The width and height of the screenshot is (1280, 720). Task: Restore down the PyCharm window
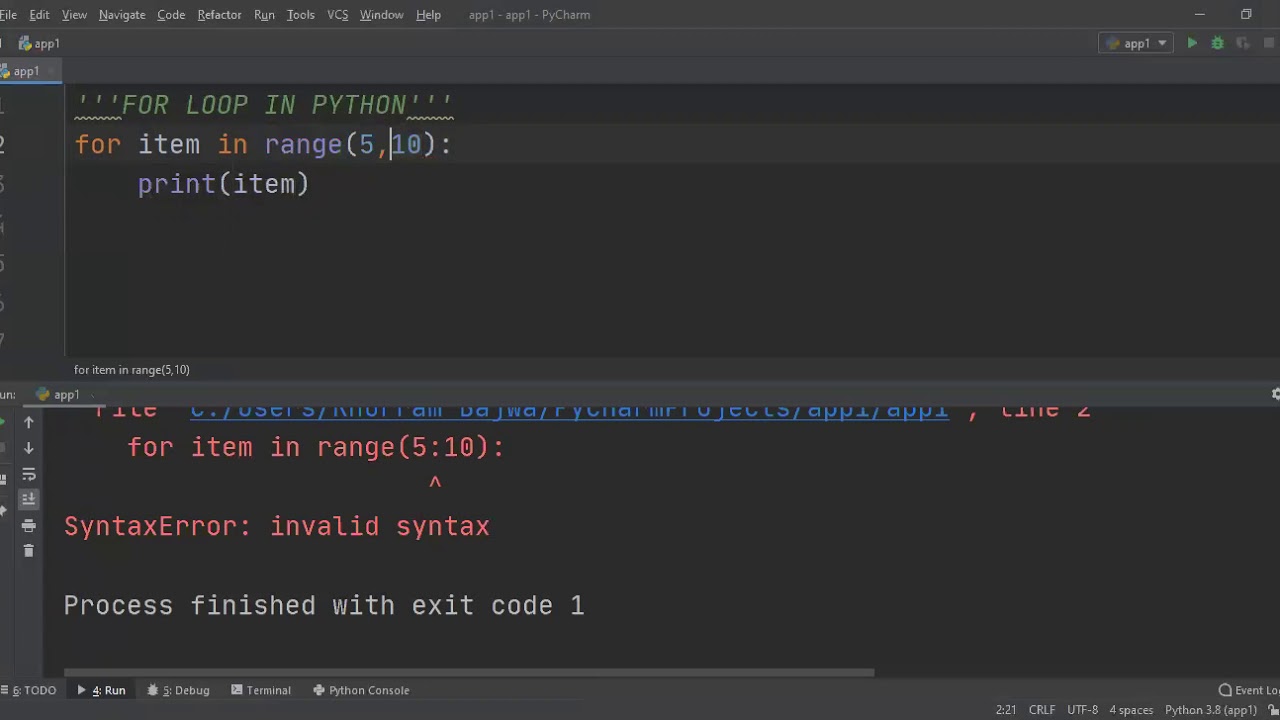click(x=1246, y=15)
